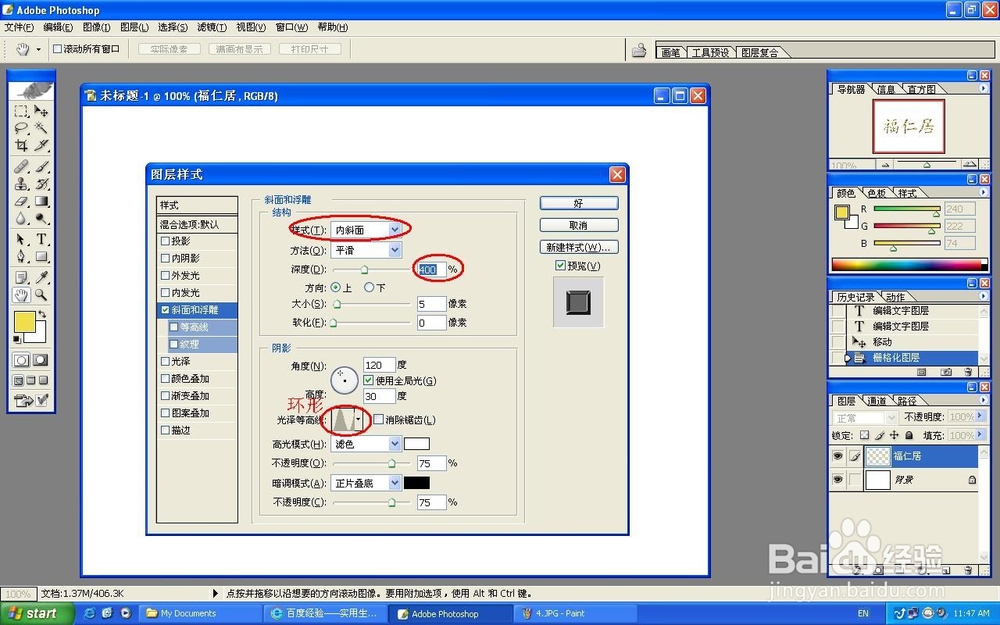Click the 新建样式 button
This screenshot has height=625, width=1000.
point(578,247)
